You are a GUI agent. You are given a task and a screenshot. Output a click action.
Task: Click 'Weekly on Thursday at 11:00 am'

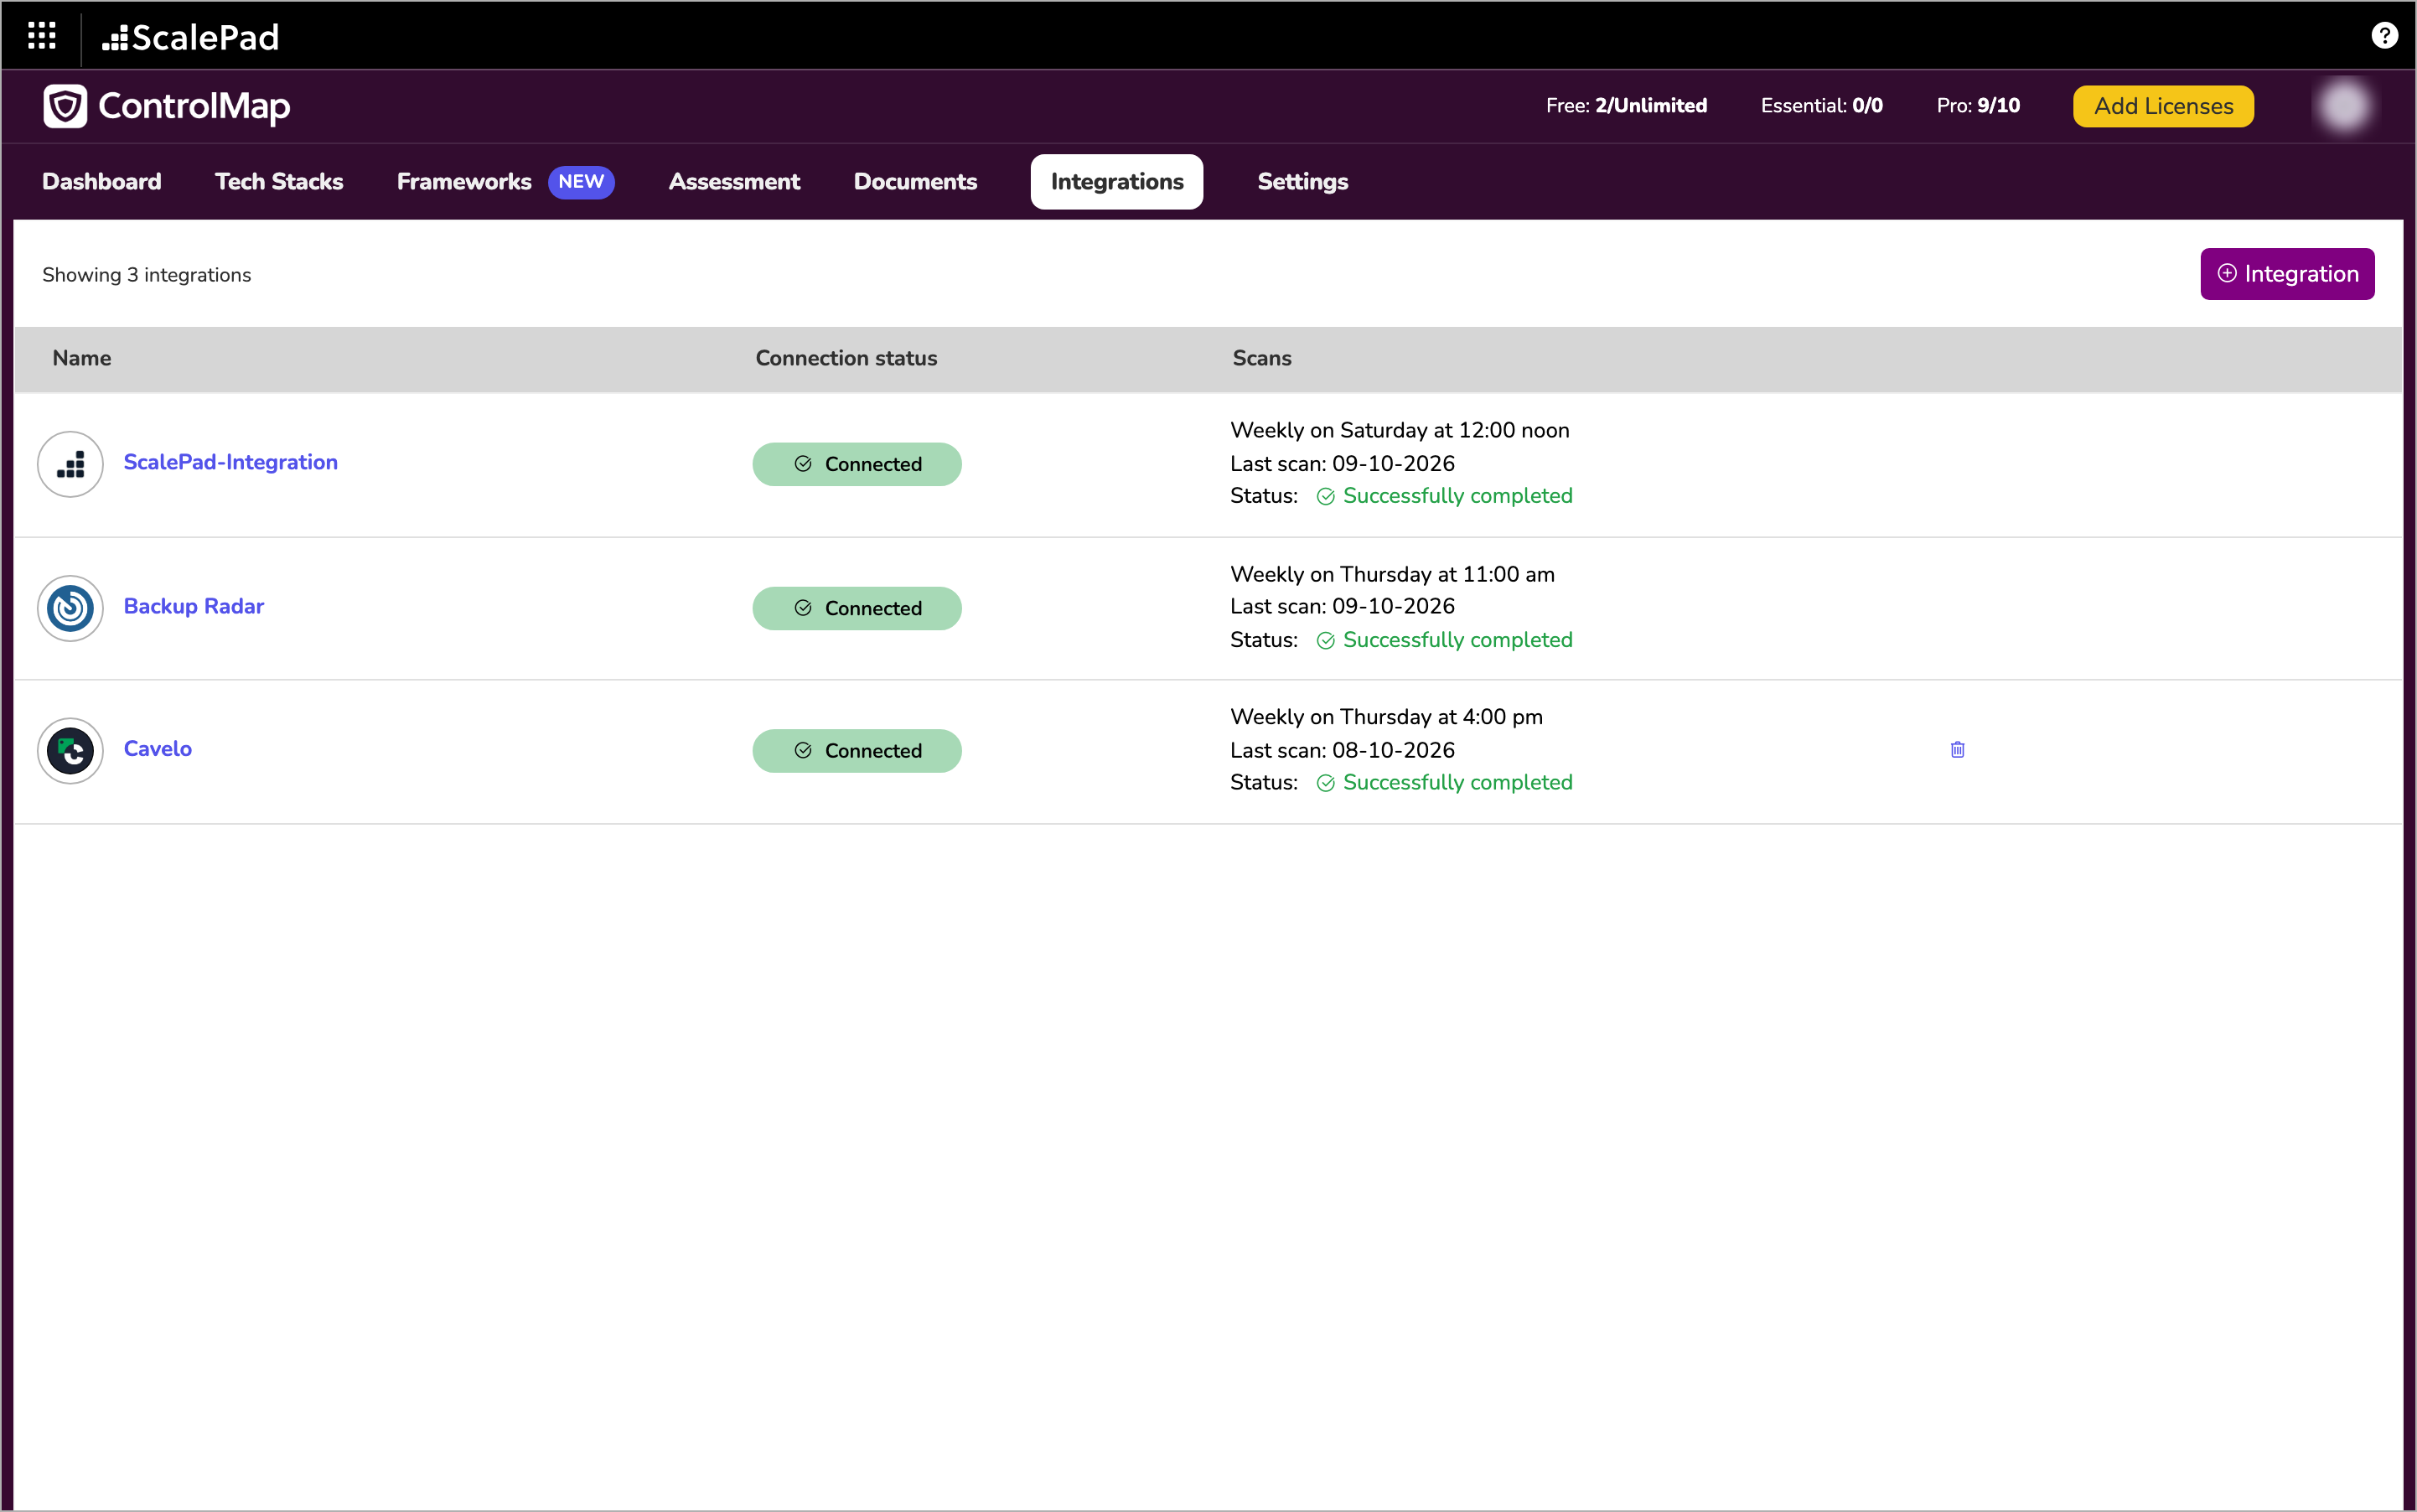(x=1392, y=574)
